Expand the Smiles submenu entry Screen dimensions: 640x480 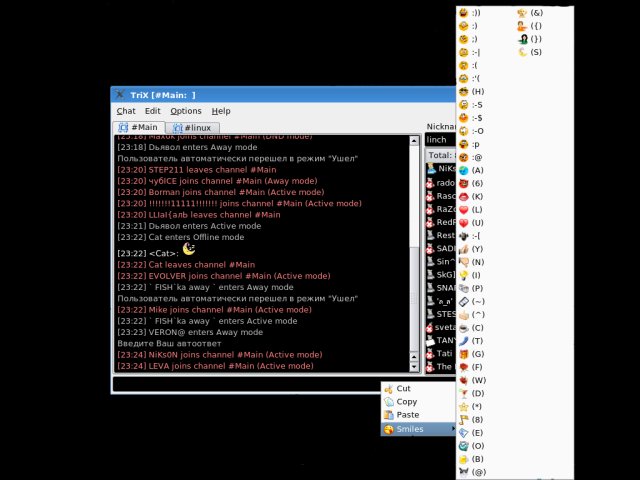click(419, 429)
